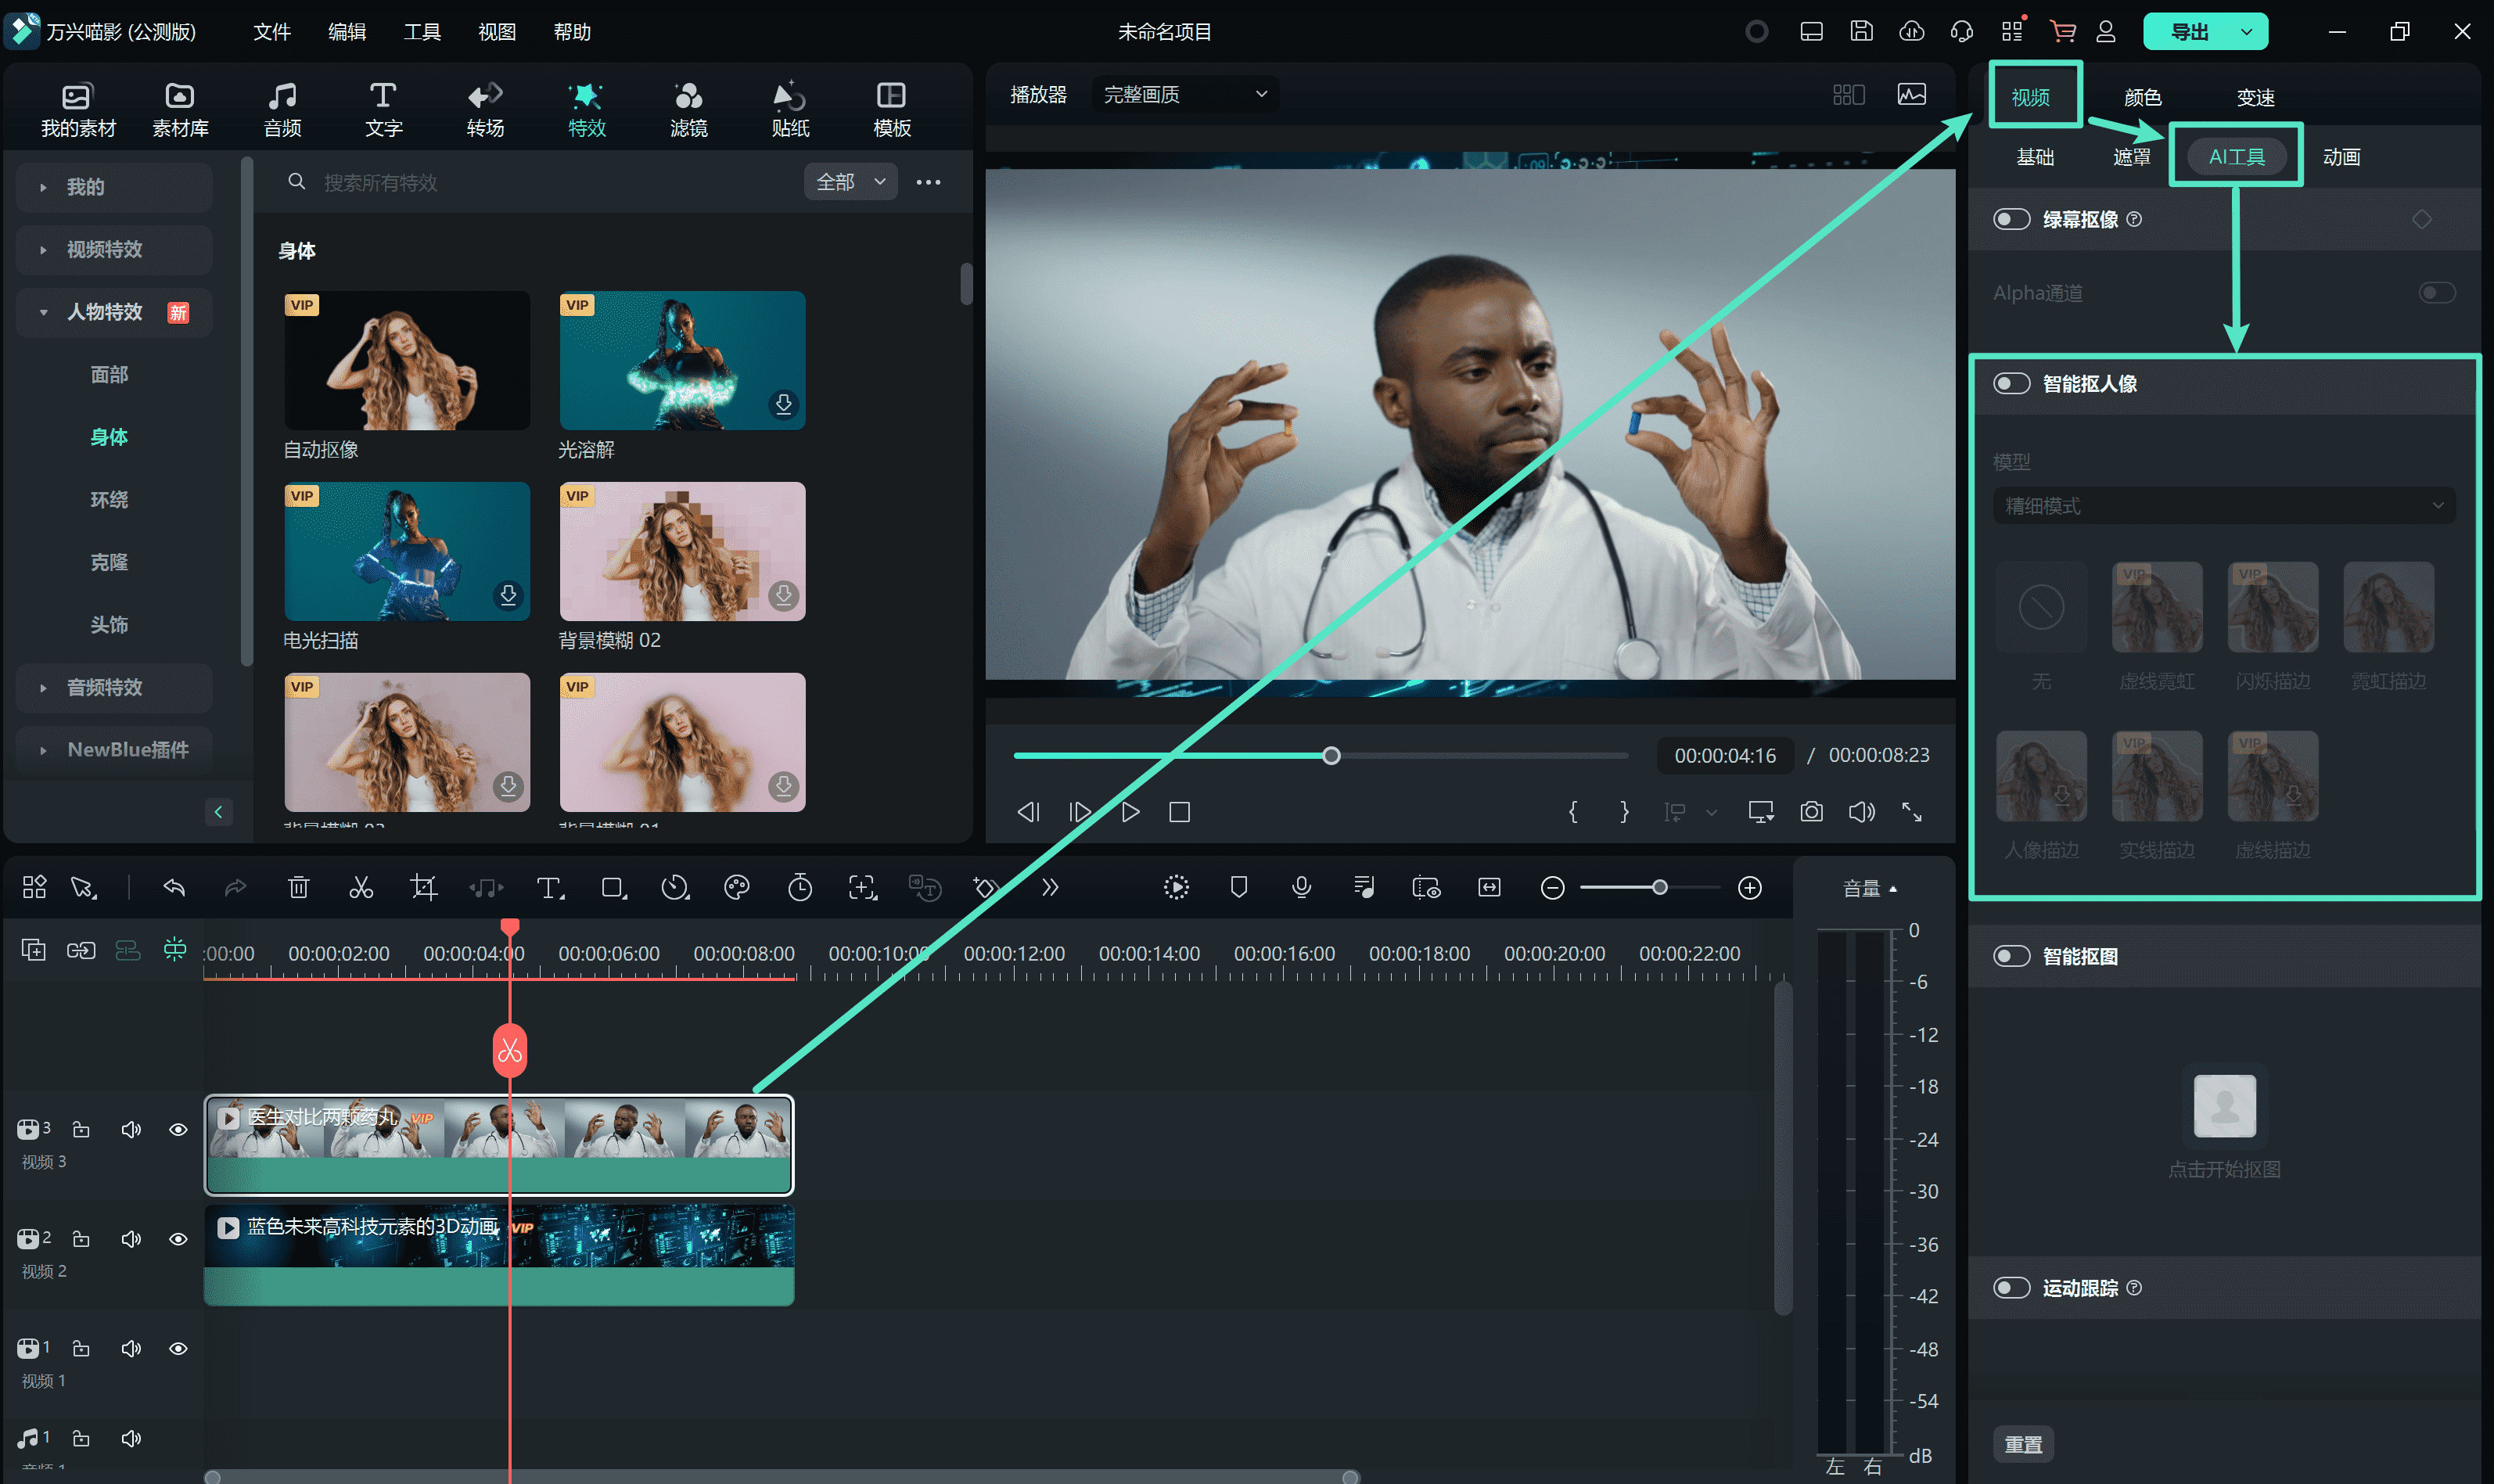Screen dimensions: 2494x1484
Task: Select the 环绕 effects subcategory
Action: [x=109, y=499]
